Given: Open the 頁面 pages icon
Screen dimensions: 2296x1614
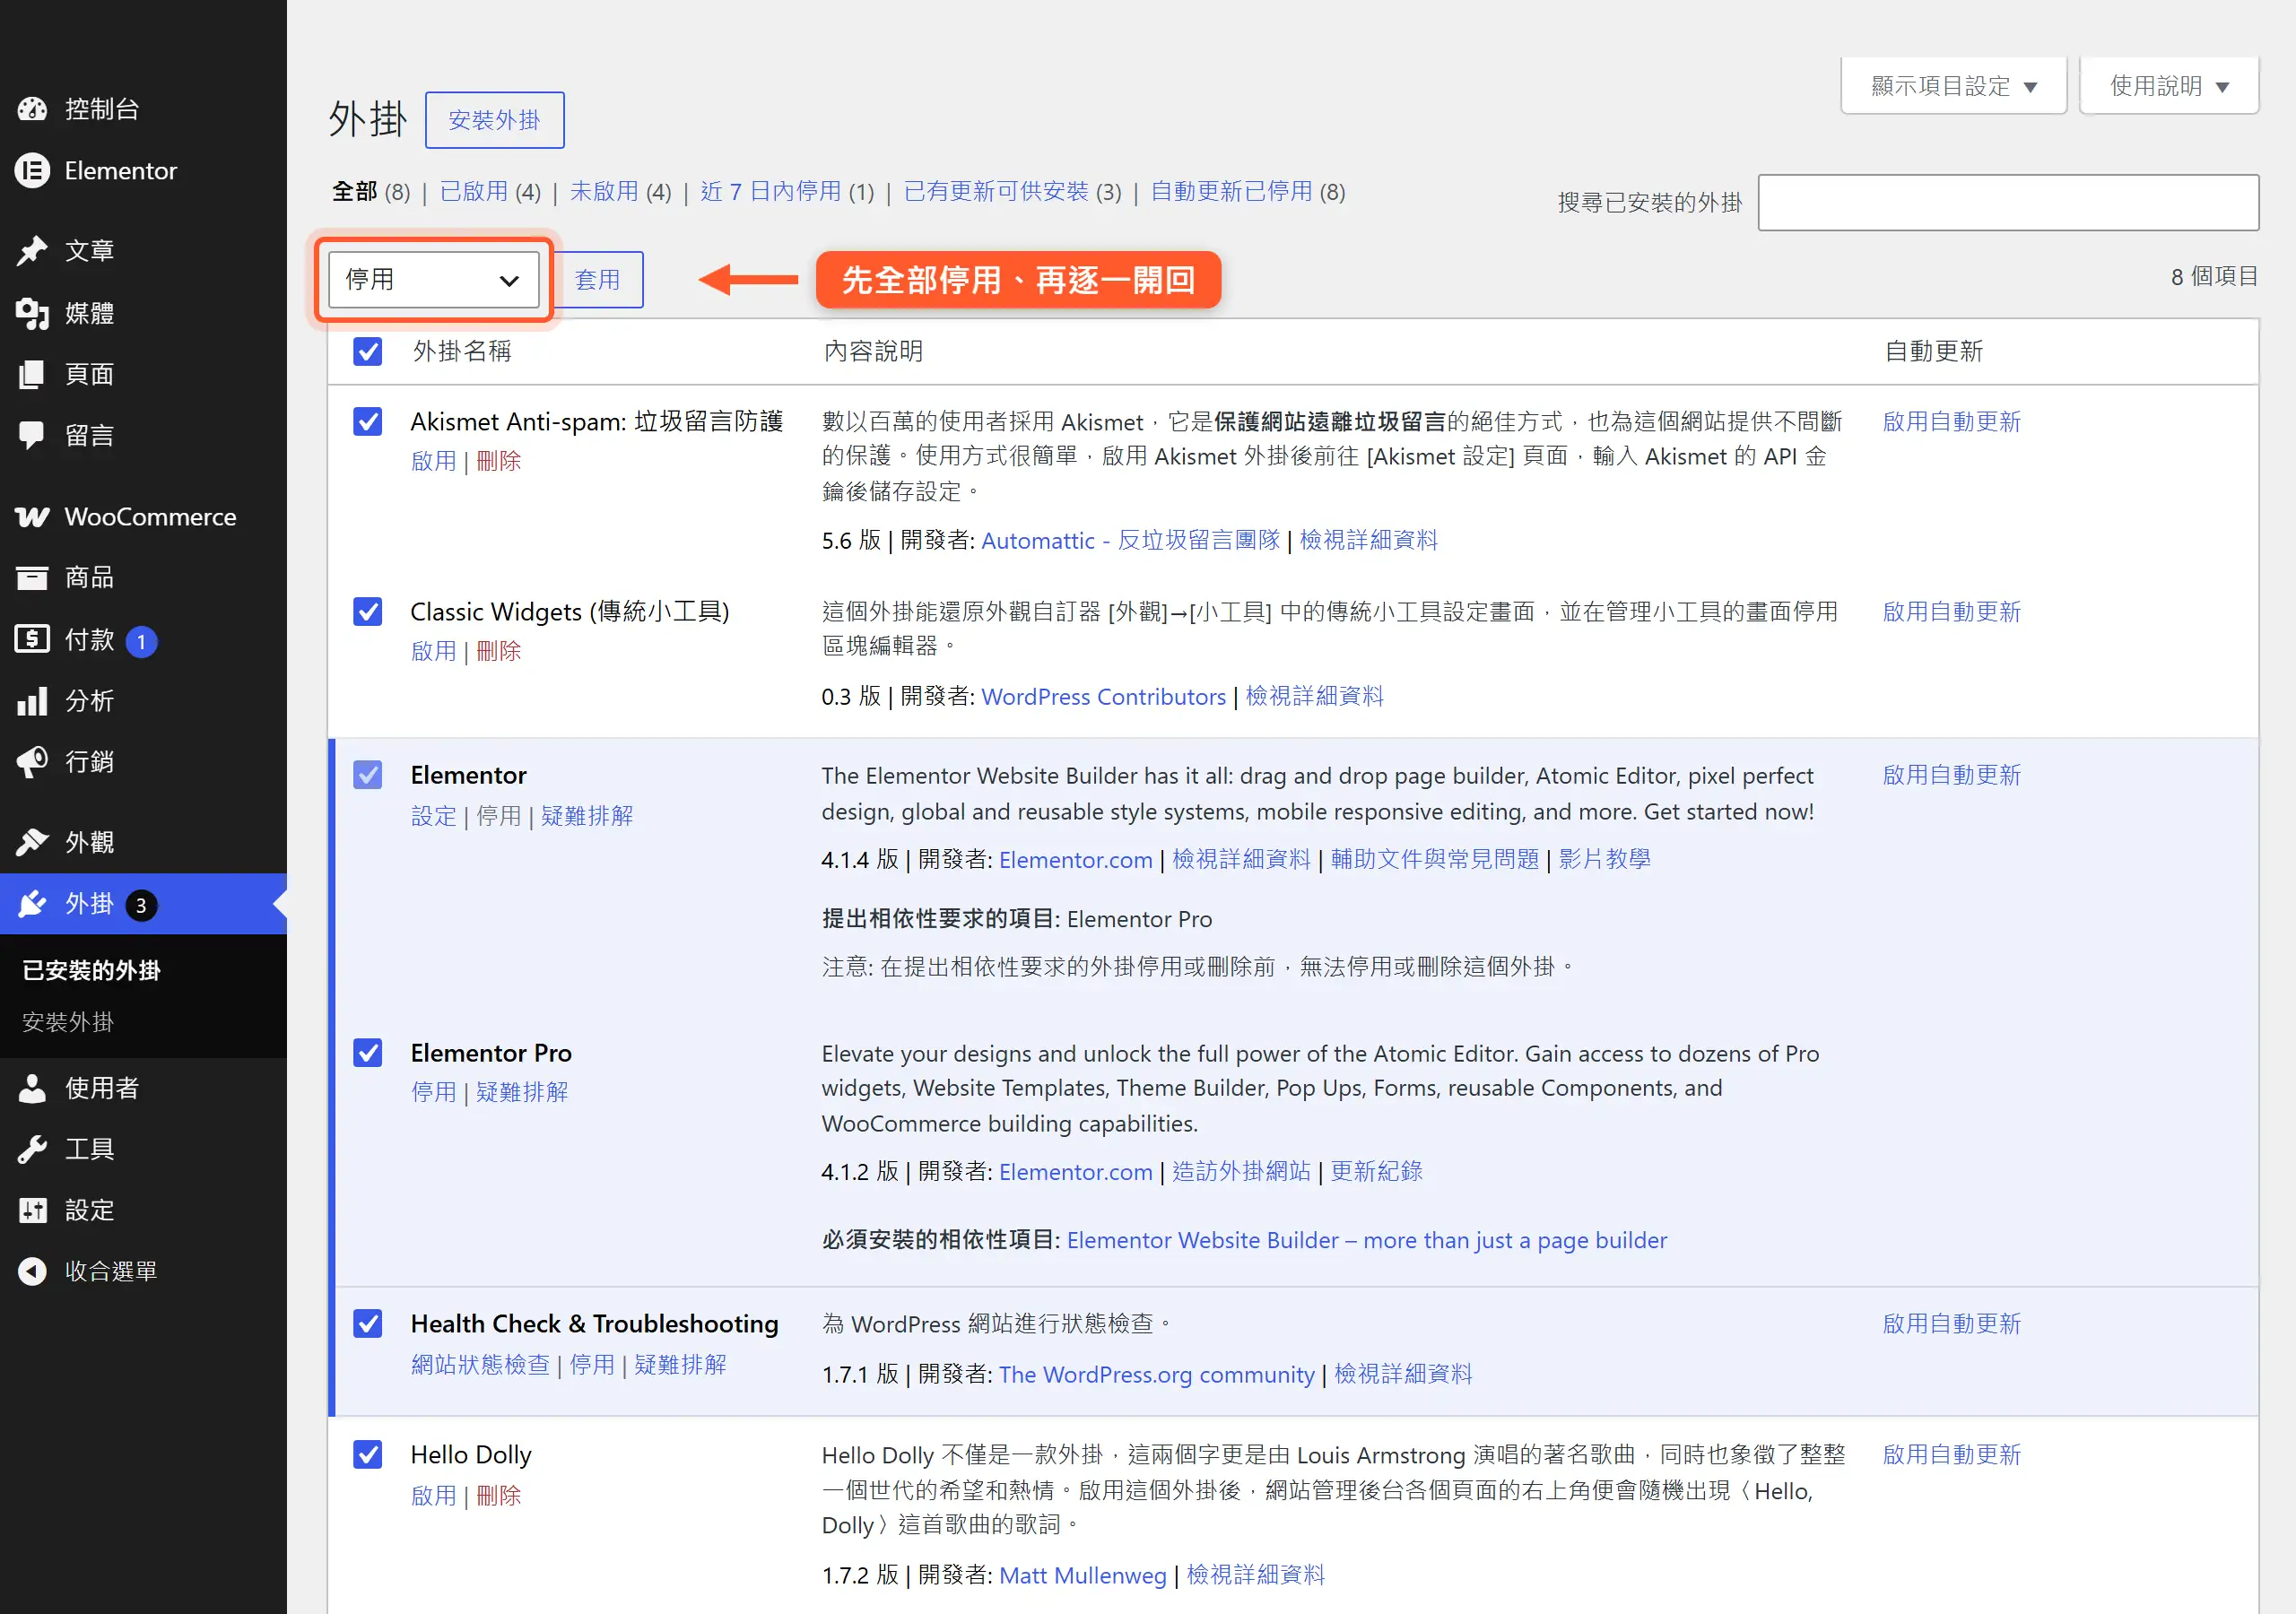Looking at the screenshot, I should click(x=32, y=374).
